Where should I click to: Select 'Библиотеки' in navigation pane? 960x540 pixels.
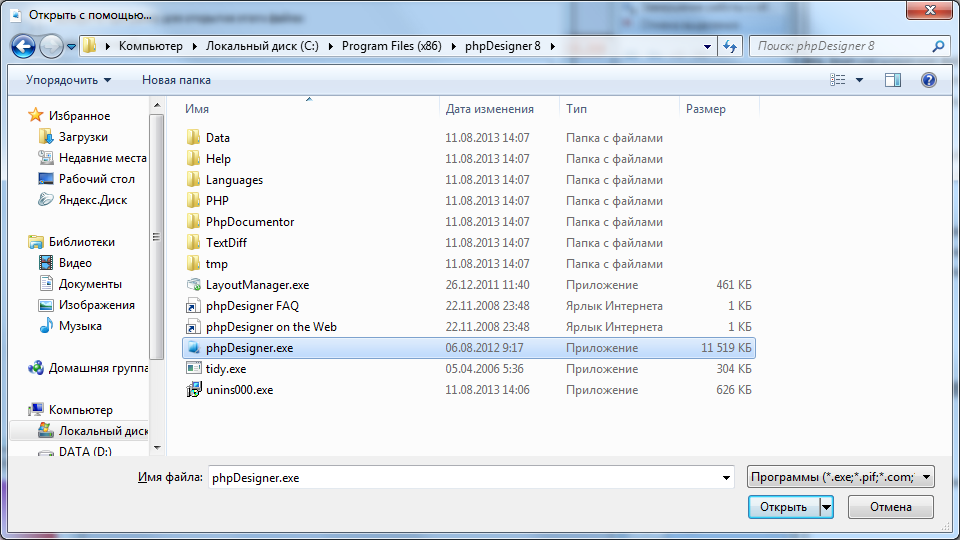click(81, 242)
